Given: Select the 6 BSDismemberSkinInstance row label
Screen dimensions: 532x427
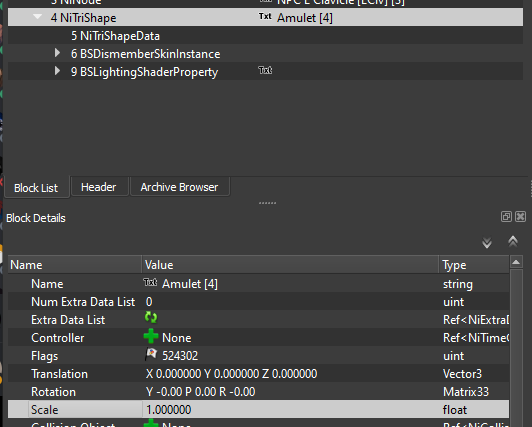Looking at the screenshot, I should [x=146, y=54].
